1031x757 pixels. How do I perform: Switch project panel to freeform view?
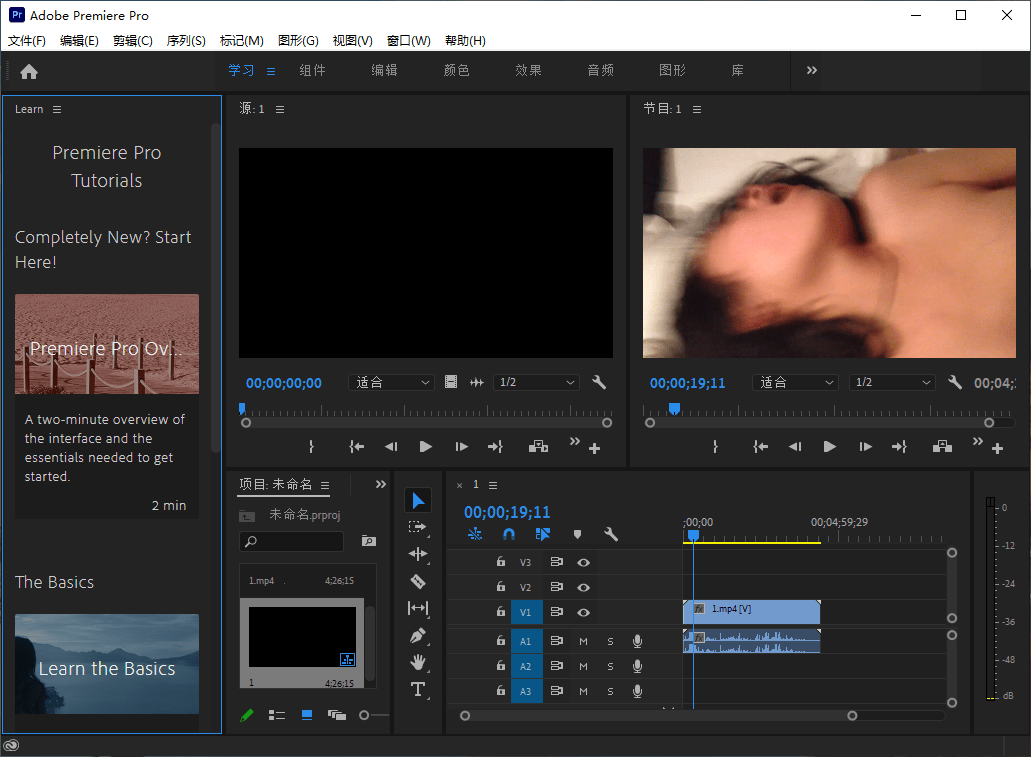click(337, 715)
